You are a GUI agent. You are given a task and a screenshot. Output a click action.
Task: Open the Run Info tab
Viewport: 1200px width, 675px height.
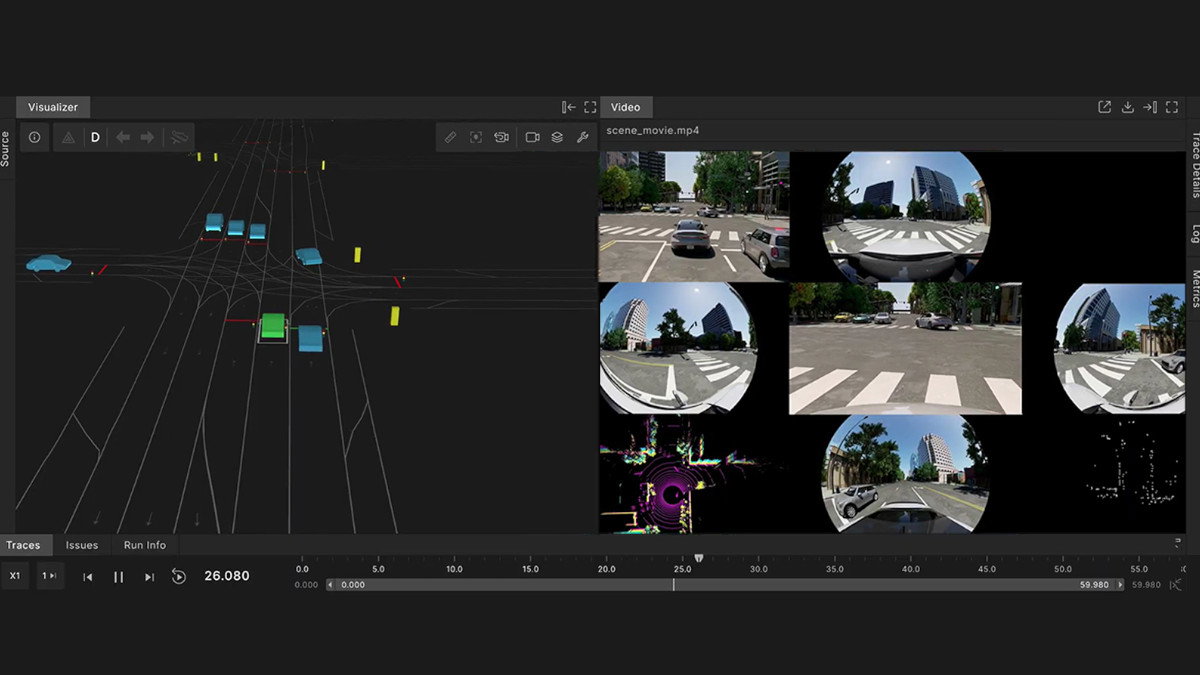145,545
